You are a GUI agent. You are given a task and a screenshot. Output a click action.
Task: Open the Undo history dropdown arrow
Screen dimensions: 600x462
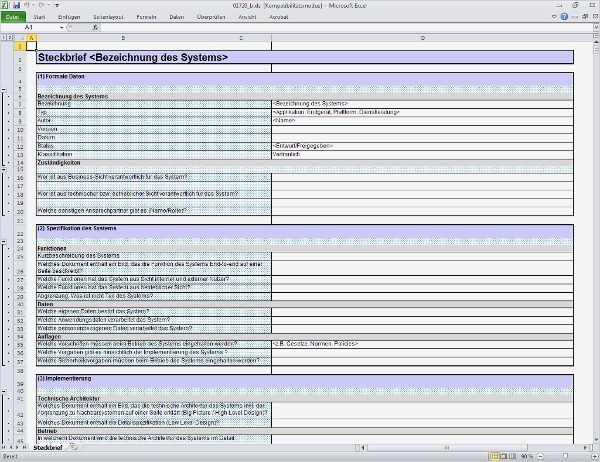click(33, 6)
